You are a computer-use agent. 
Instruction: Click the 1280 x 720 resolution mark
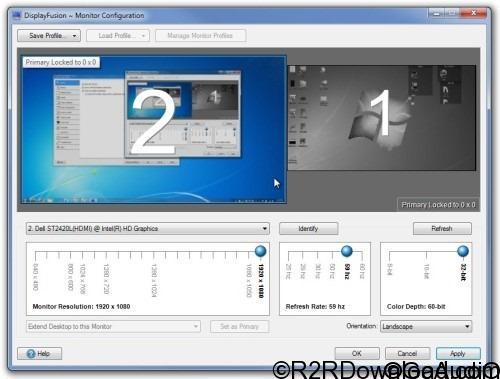(106, 279)
